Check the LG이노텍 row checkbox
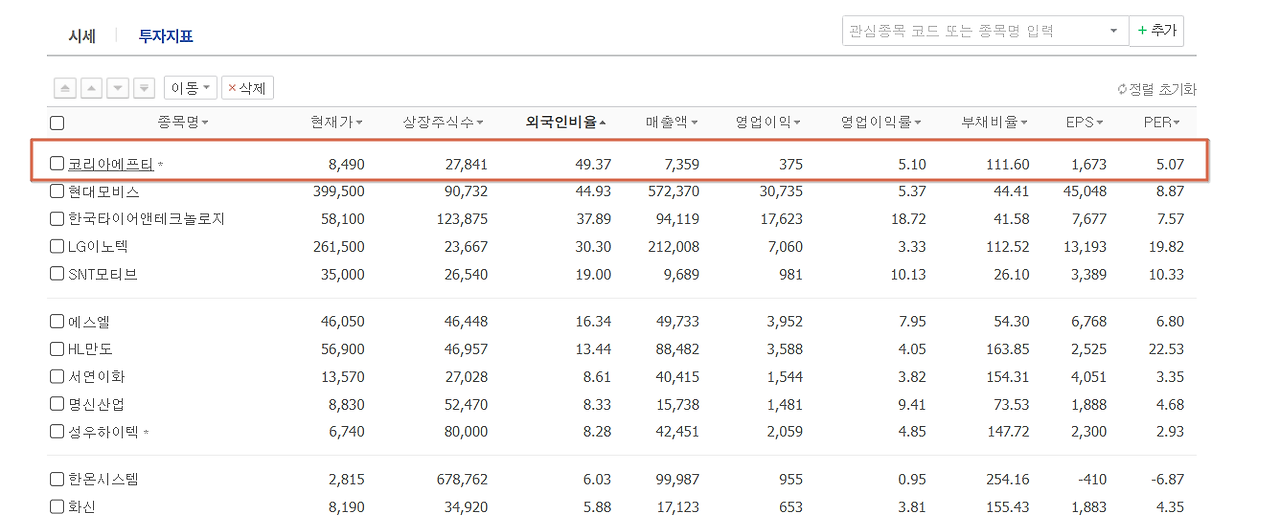The height and width of the screenshot is (516, 1280). [x=57, y=246]
